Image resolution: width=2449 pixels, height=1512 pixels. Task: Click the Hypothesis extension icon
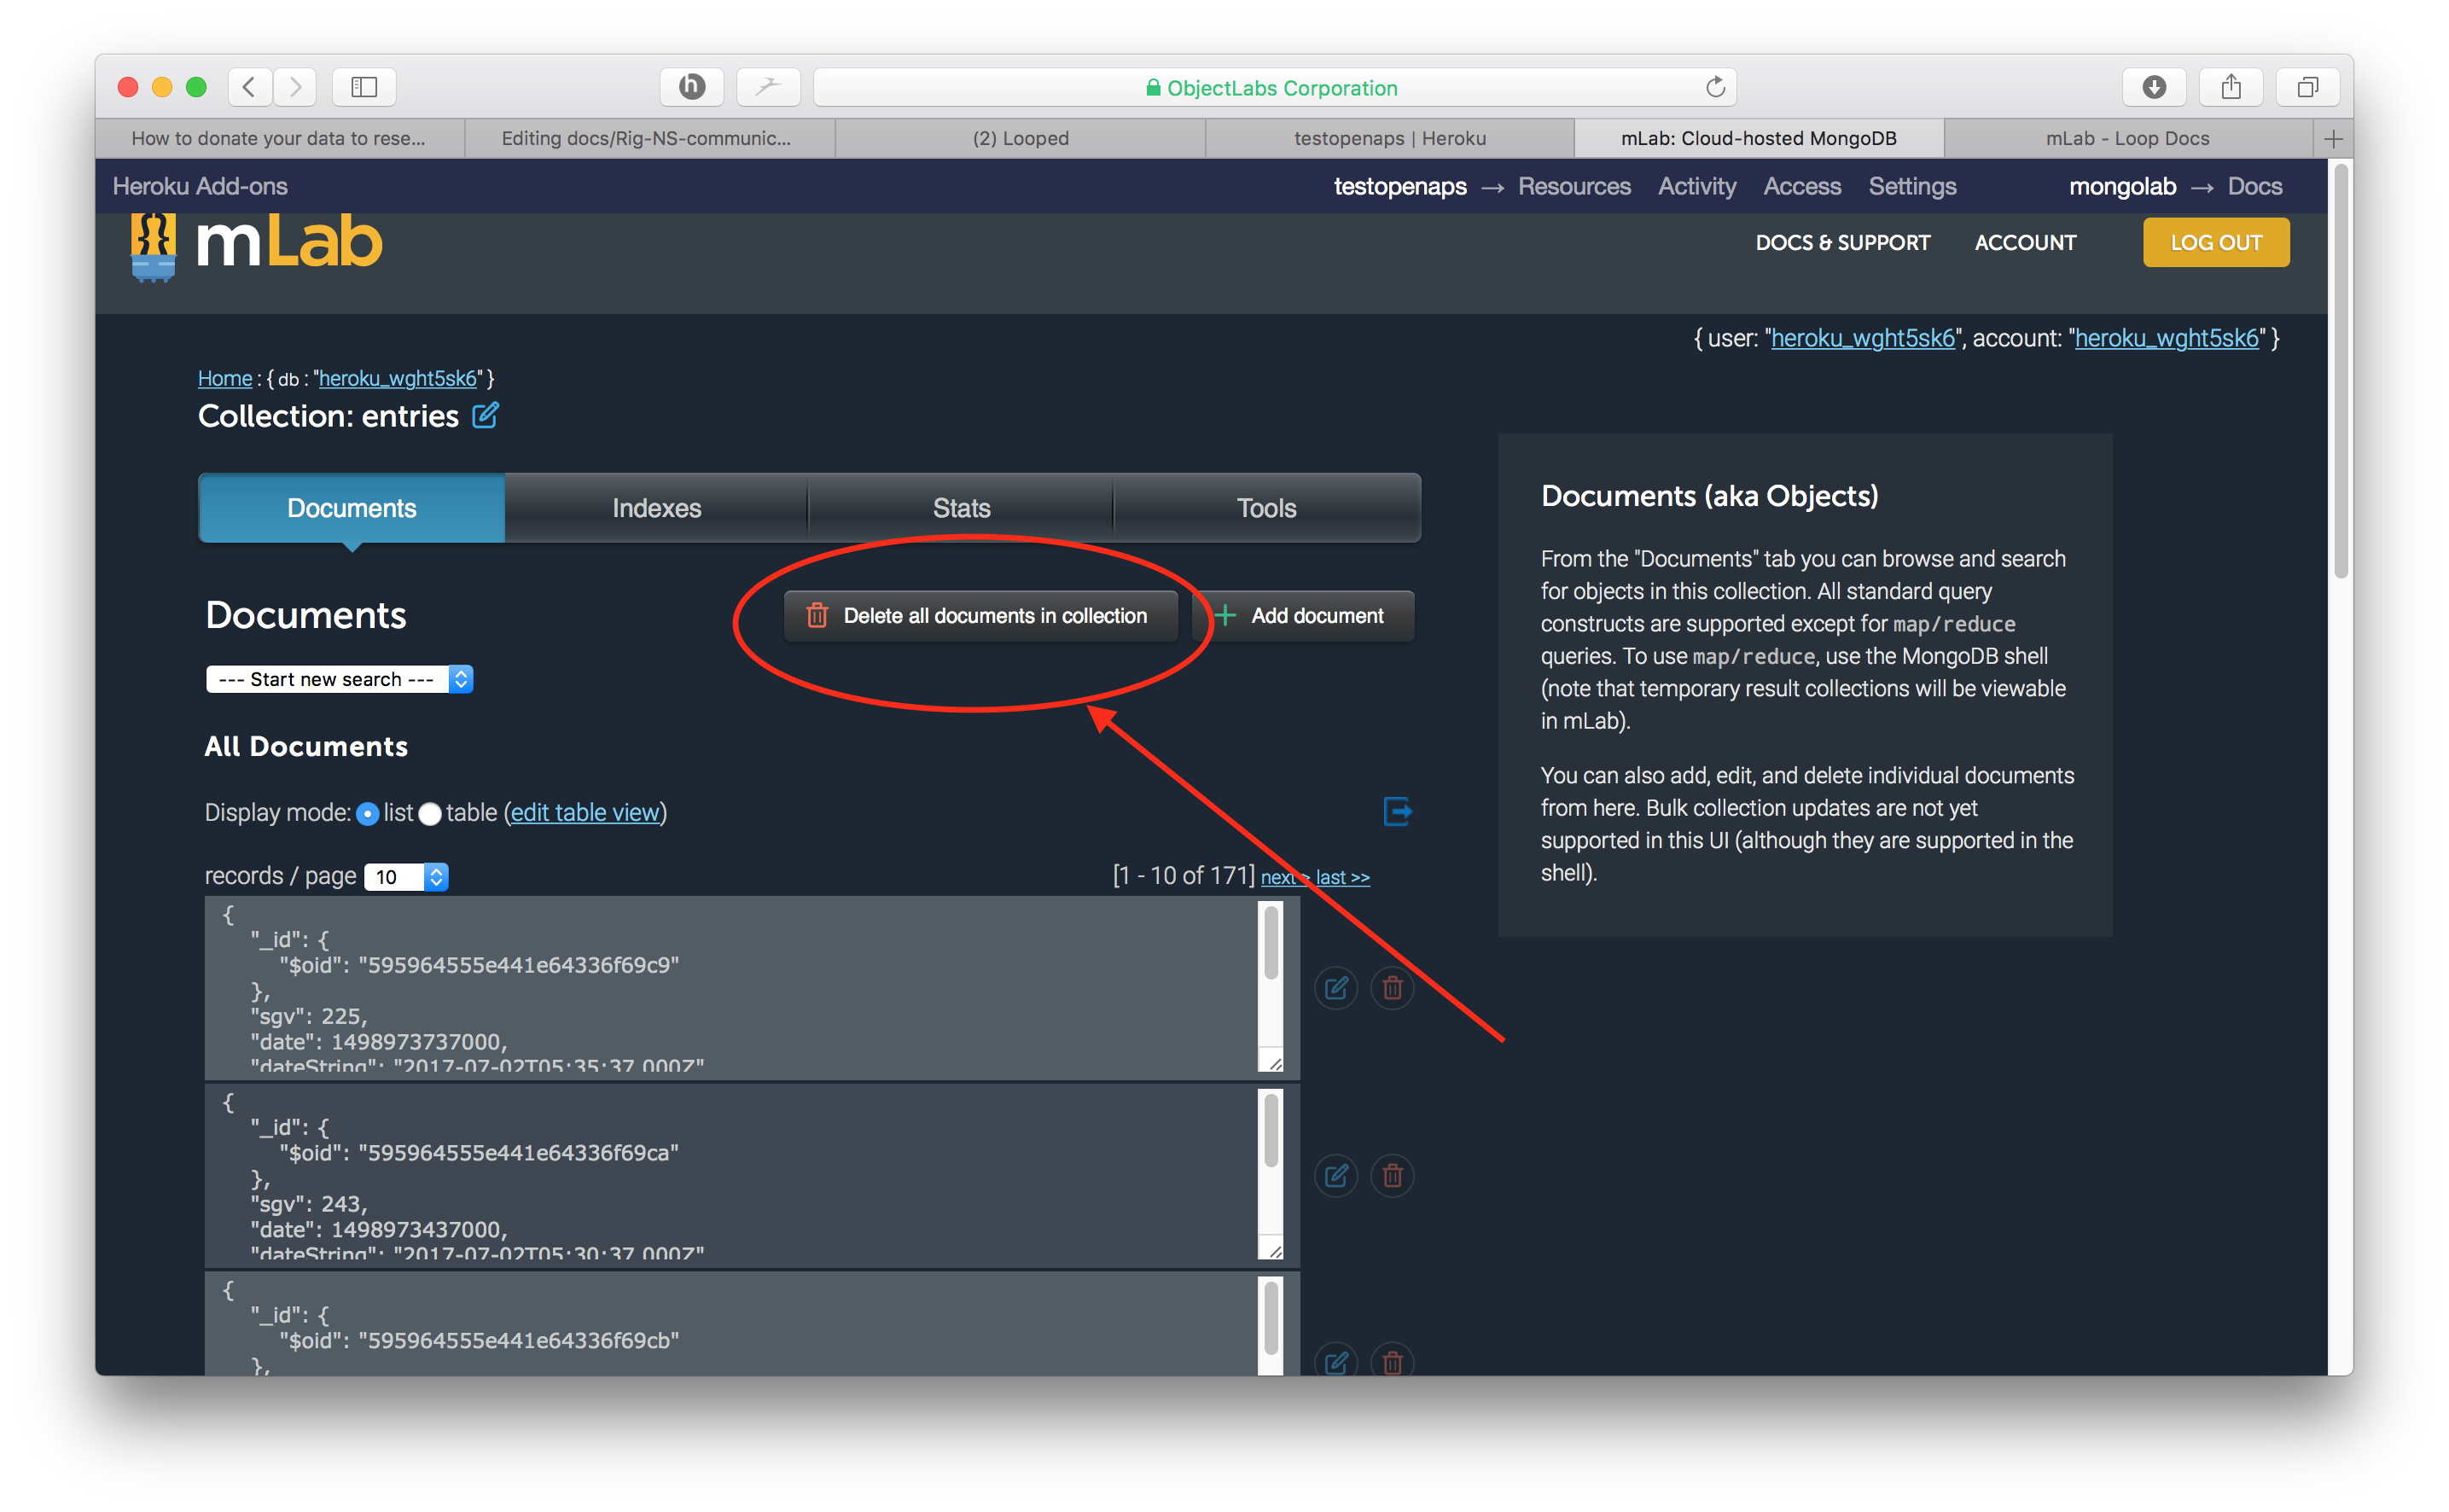[x=692, y=87]
